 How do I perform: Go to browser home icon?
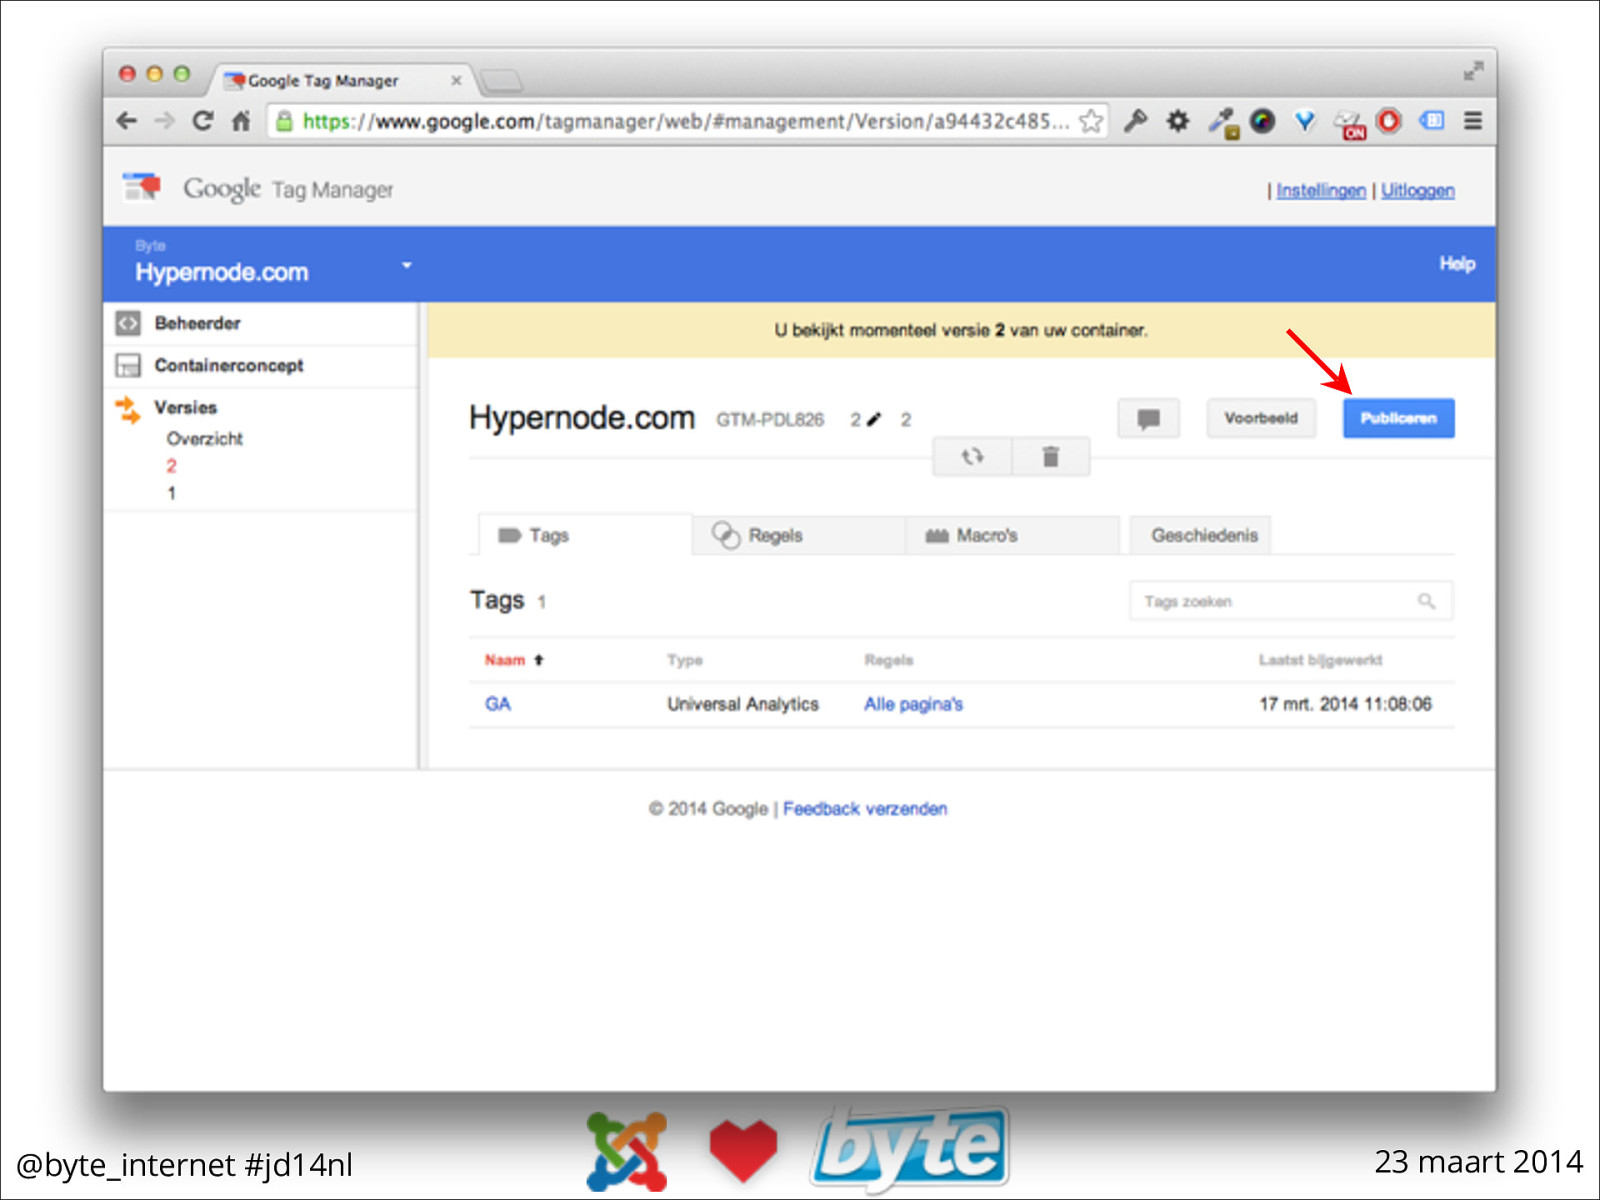[241, 121]
